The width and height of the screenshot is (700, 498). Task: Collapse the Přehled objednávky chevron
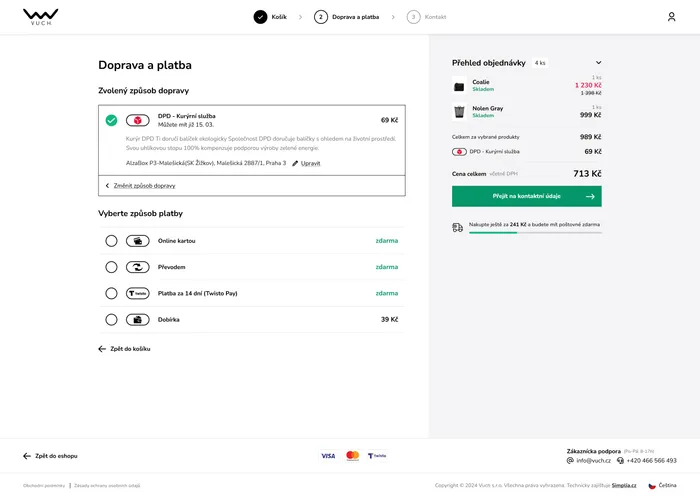point(598,62)
